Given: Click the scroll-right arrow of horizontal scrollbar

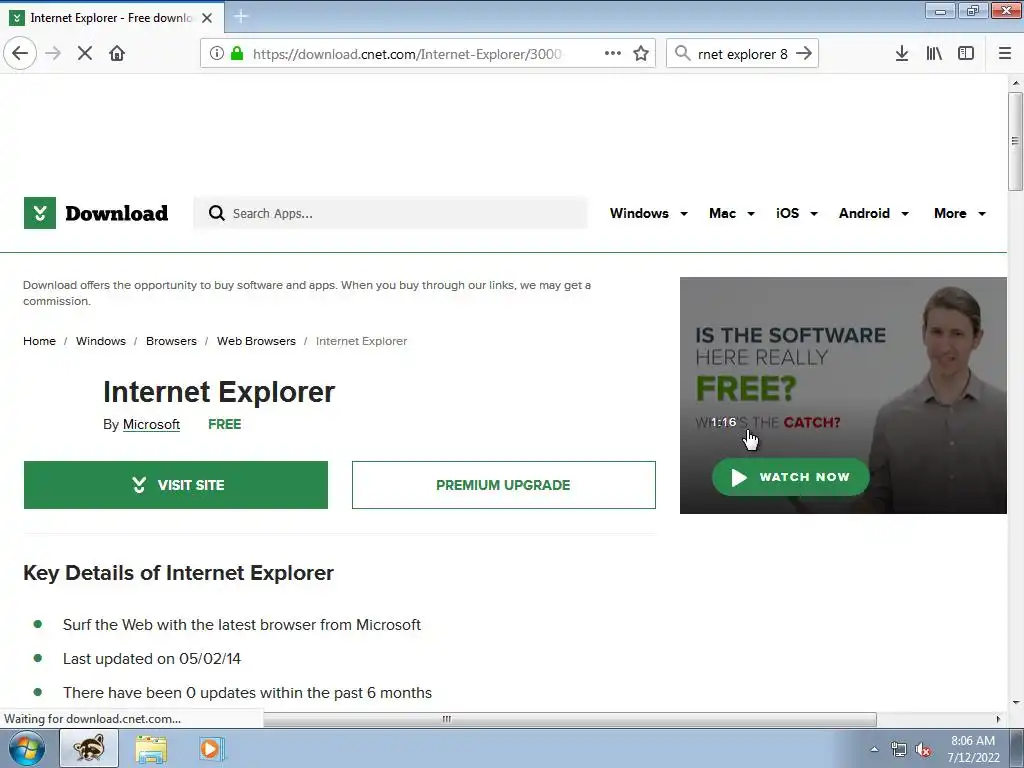Looking at the screenshot, I should pyautogui.click(x=998, y=719).
